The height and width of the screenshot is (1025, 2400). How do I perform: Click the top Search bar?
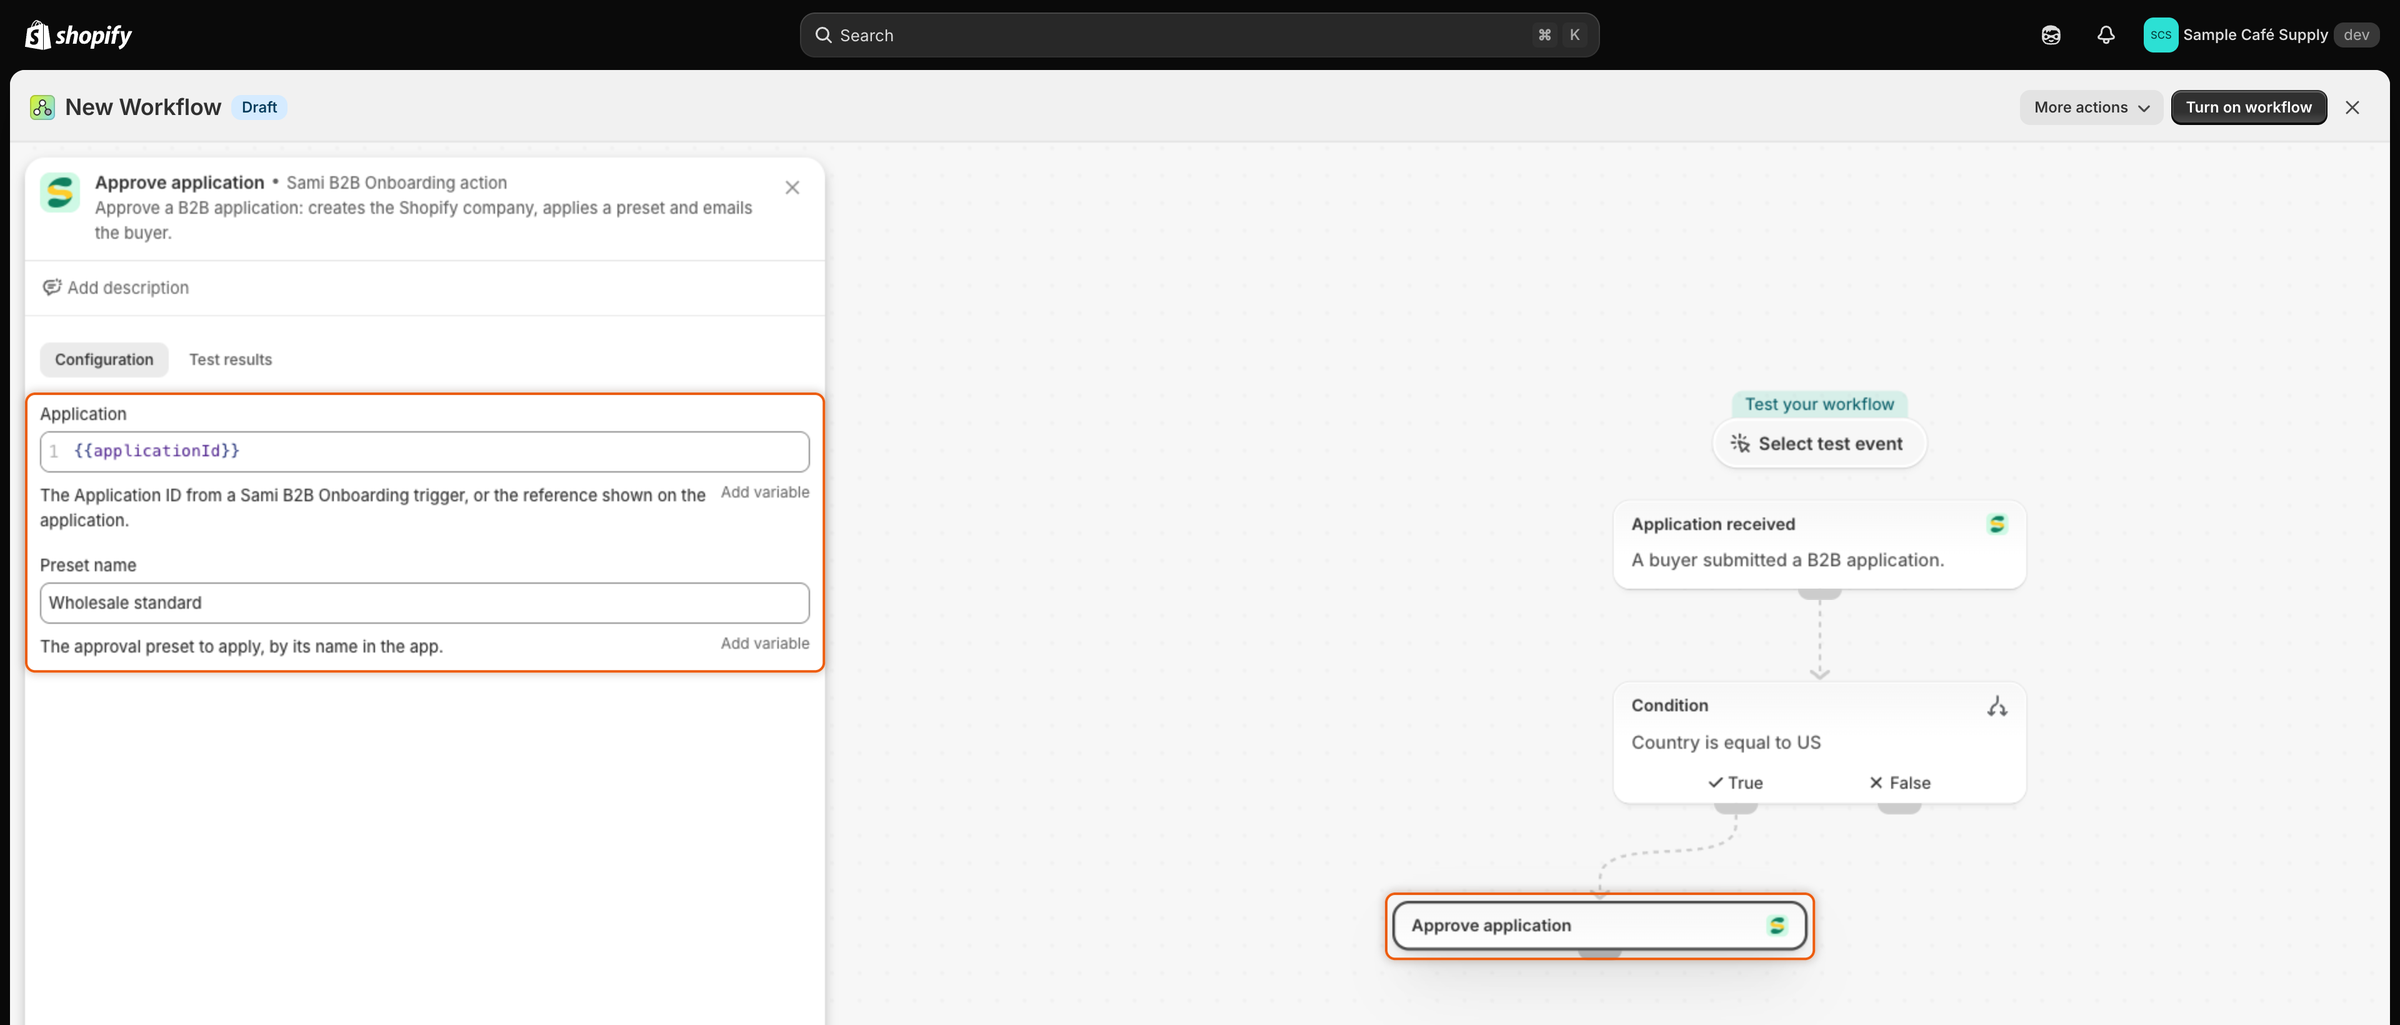coord(1199,35)
